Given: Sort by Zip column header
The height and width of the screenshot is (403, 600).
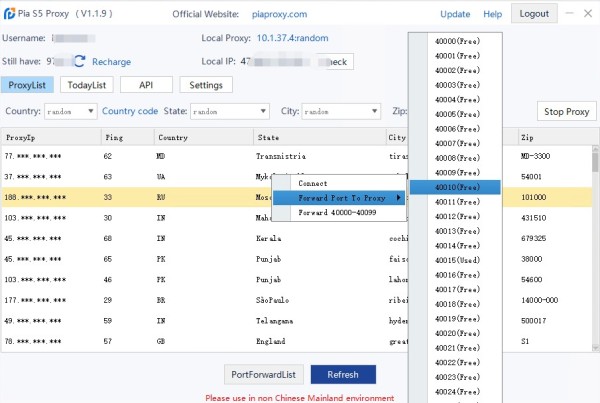Looking at the screenshot, I should pos(557,137).
